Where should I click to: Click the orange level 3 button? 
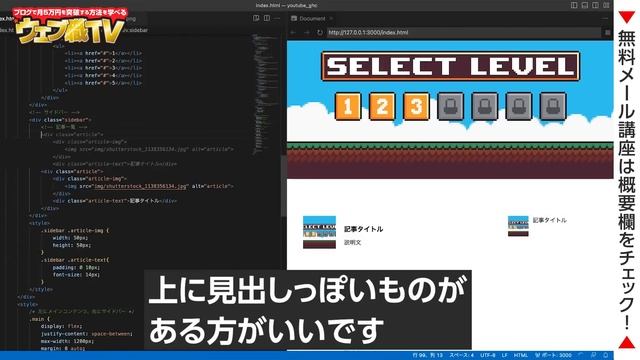coord(416,107)
